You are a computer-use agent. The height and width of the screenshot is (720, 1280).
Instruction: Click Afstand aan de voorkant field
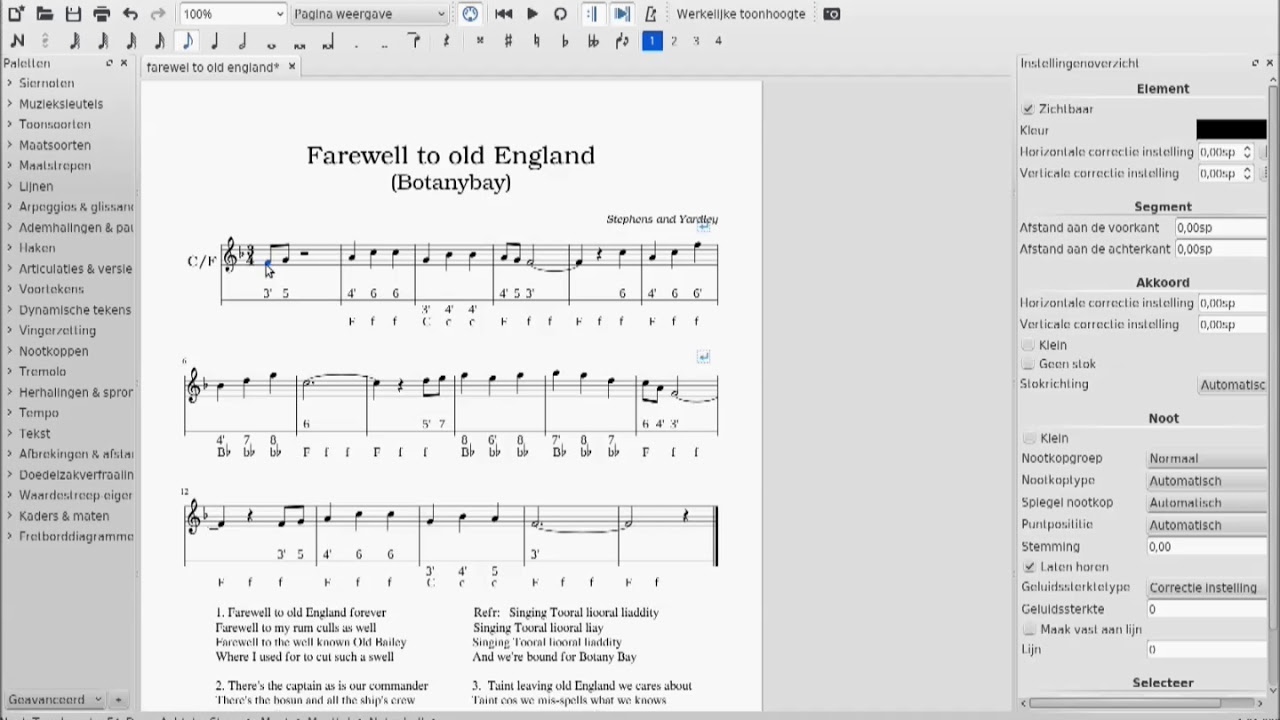click(x=1221, y=228)
